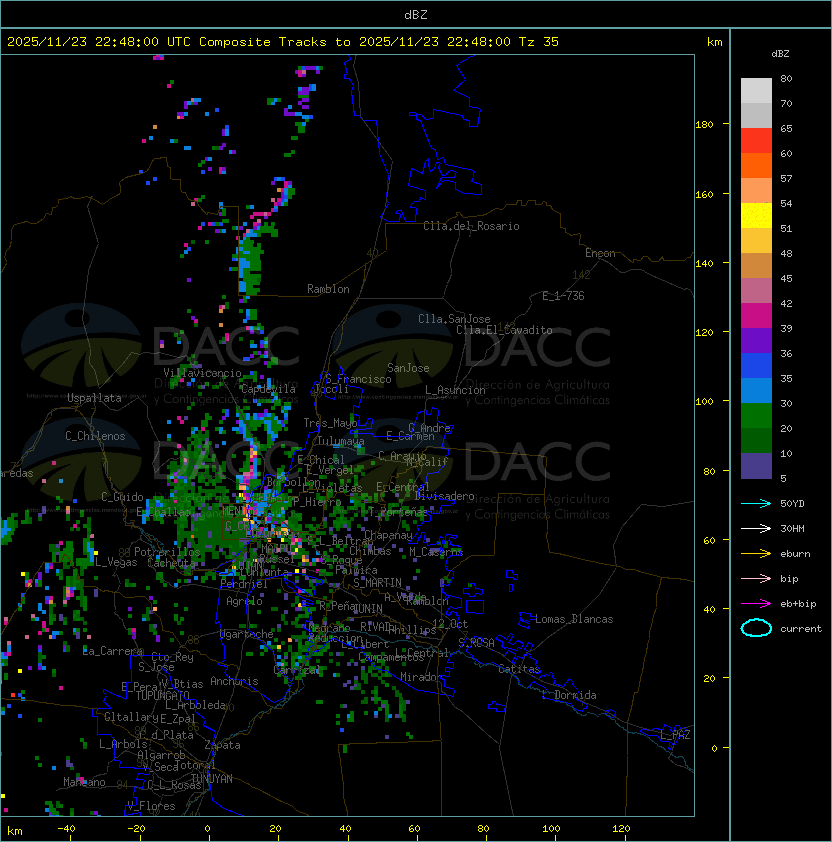Click the pink bip arrow icon
The image size is (832, 842).
click(x=756, y=578)
